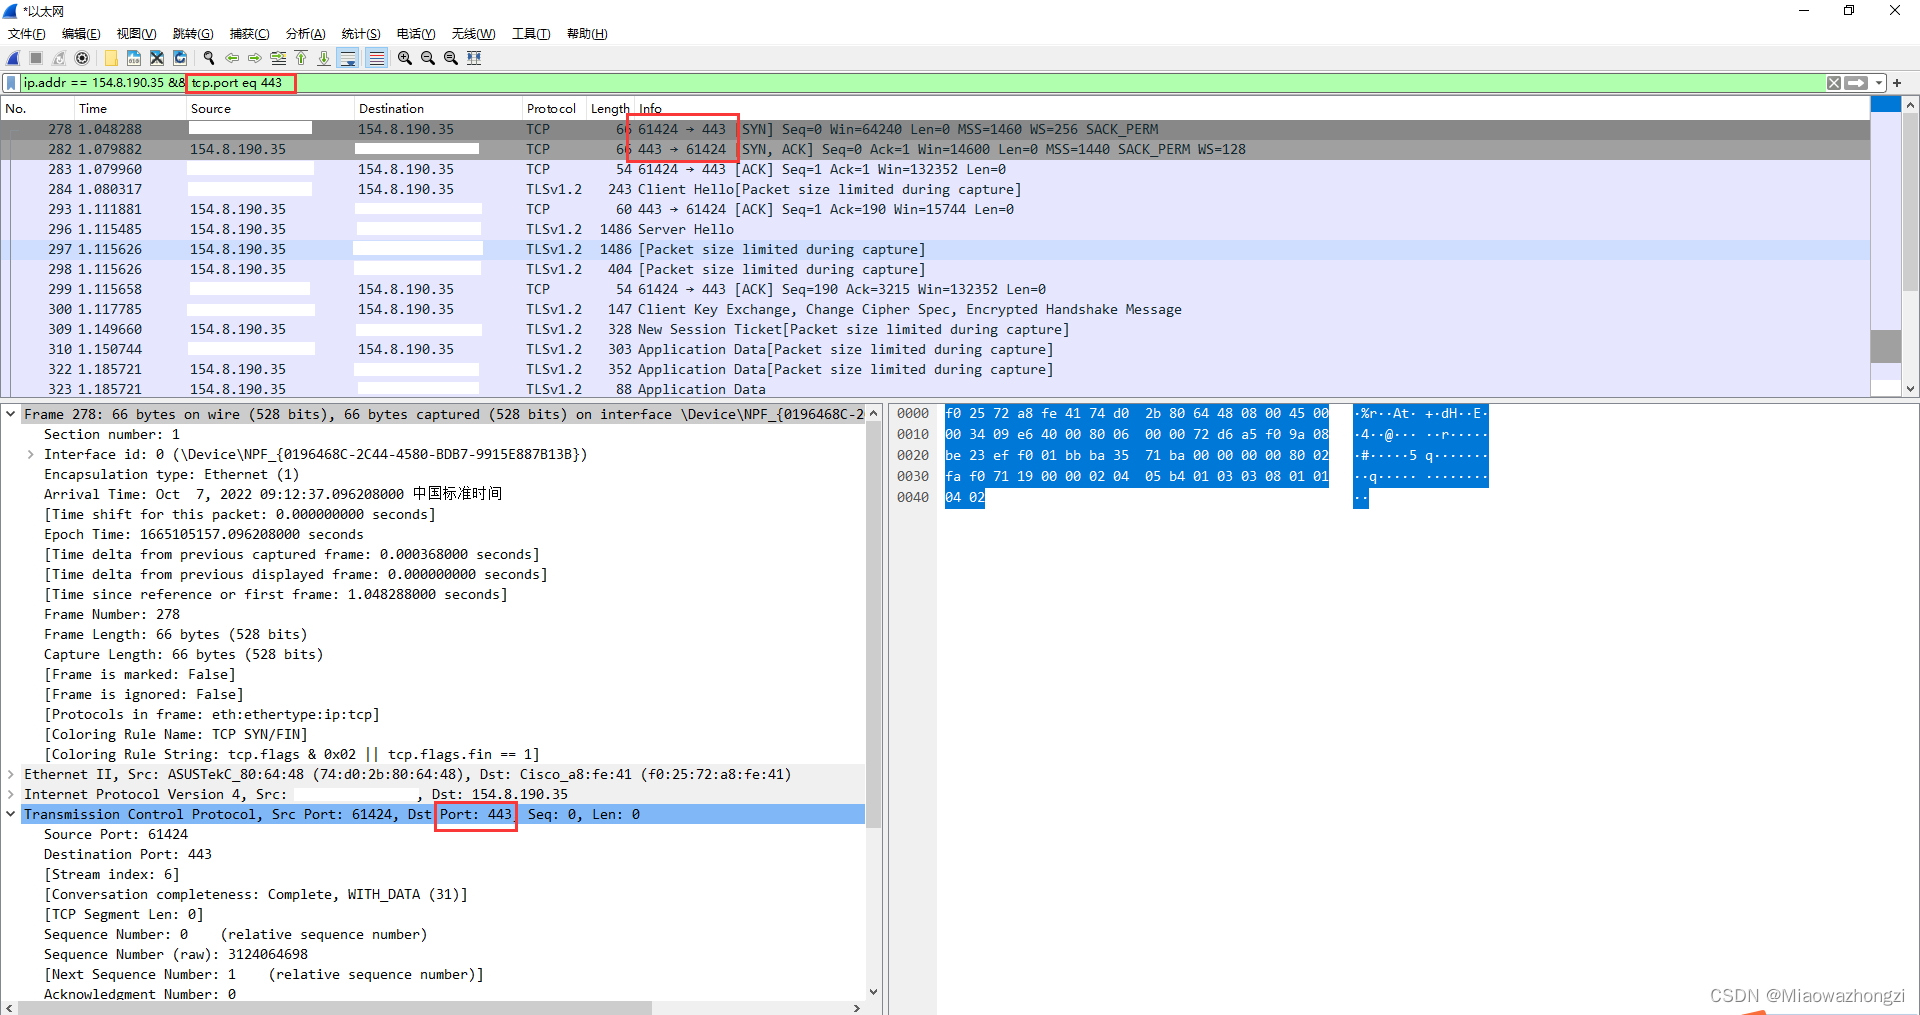Close the capture file
This screenshot has width=1920, height=1015.
(x=157, y=58)
